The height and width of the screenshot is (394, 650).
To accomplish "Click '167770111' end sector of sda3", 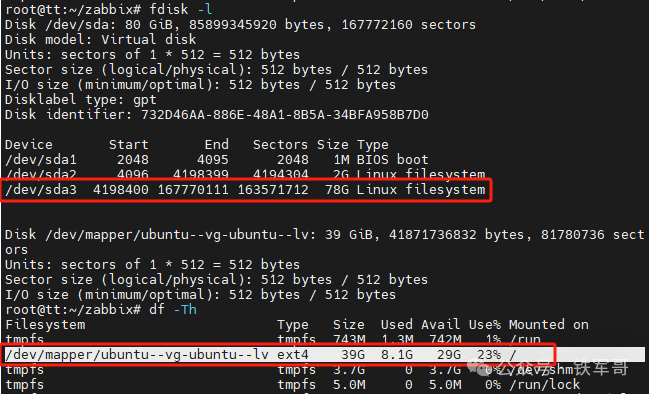I will pyautogui.click(x=193, y=190).
